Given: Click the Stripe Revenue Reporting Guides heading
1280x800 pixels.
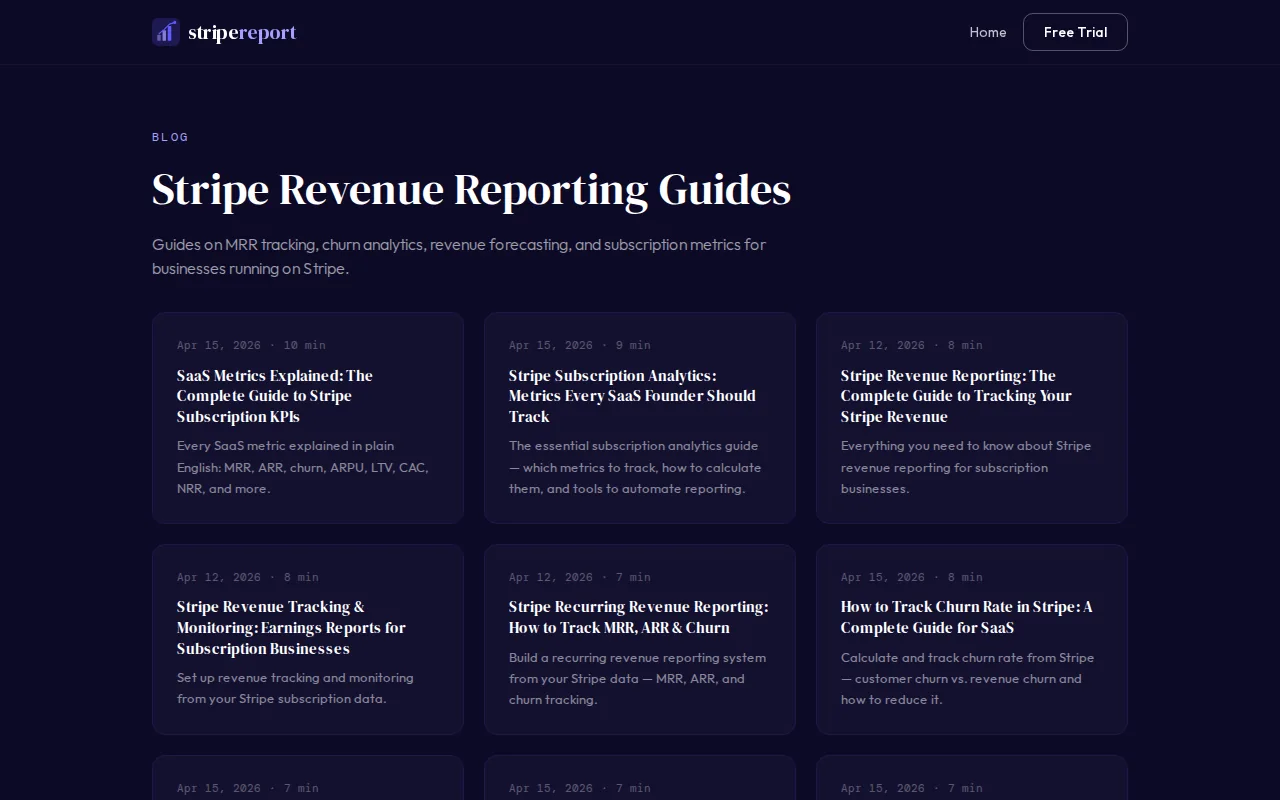Looking at the screenshot, I should click(471, 189).
